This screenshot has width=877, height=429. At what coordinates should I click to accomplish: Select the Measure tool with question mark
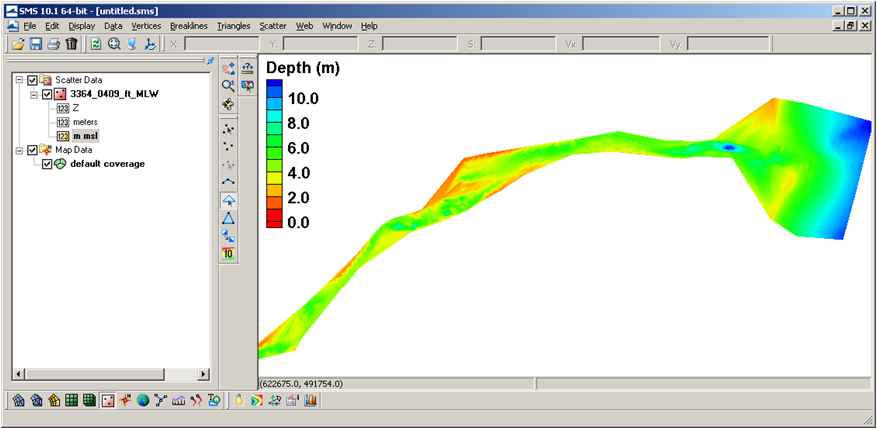pyautogui.click(x=247, y=68)
